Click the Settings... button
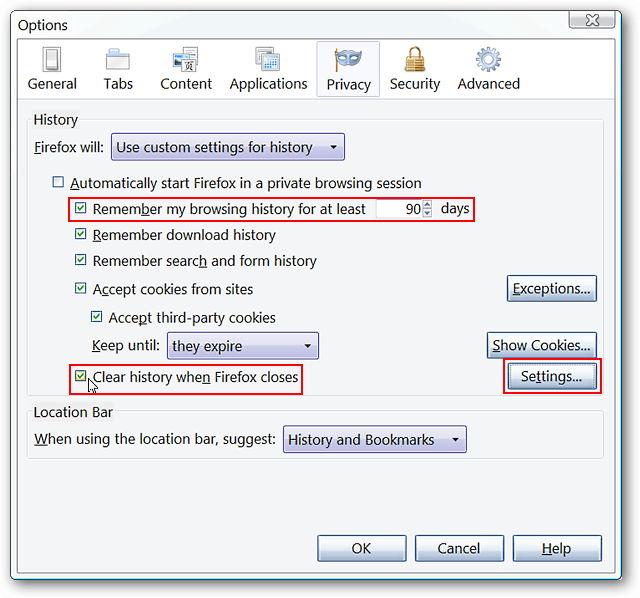Screen dimensions: 640x598 click(x=551, y=377)
